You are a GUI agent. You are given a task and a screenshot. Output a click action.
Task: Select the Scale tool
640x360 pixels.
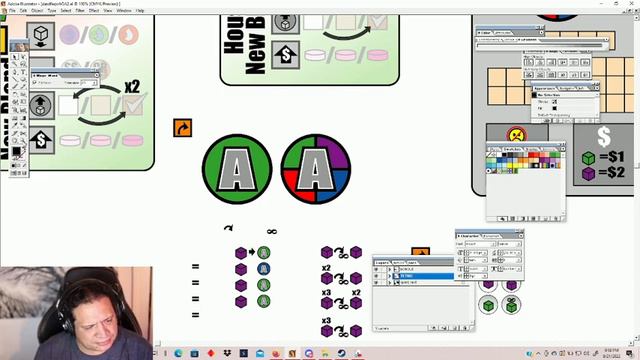(x=23, y=94)
